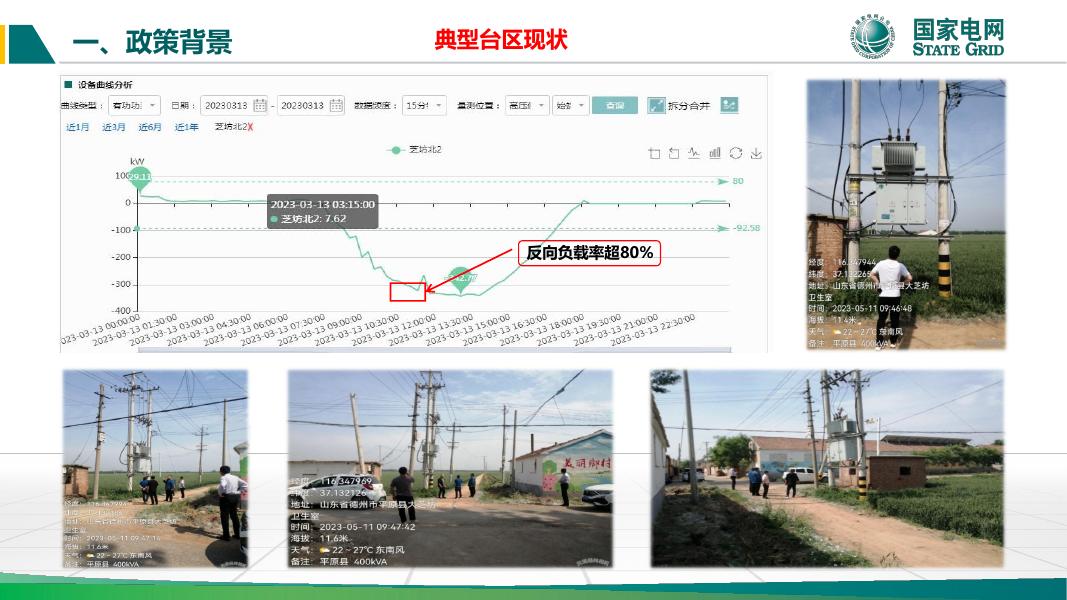Viewport: 1067px width, 600px height.
Task: Click bottom-middle photo with white car
Action: coord(450,469)
